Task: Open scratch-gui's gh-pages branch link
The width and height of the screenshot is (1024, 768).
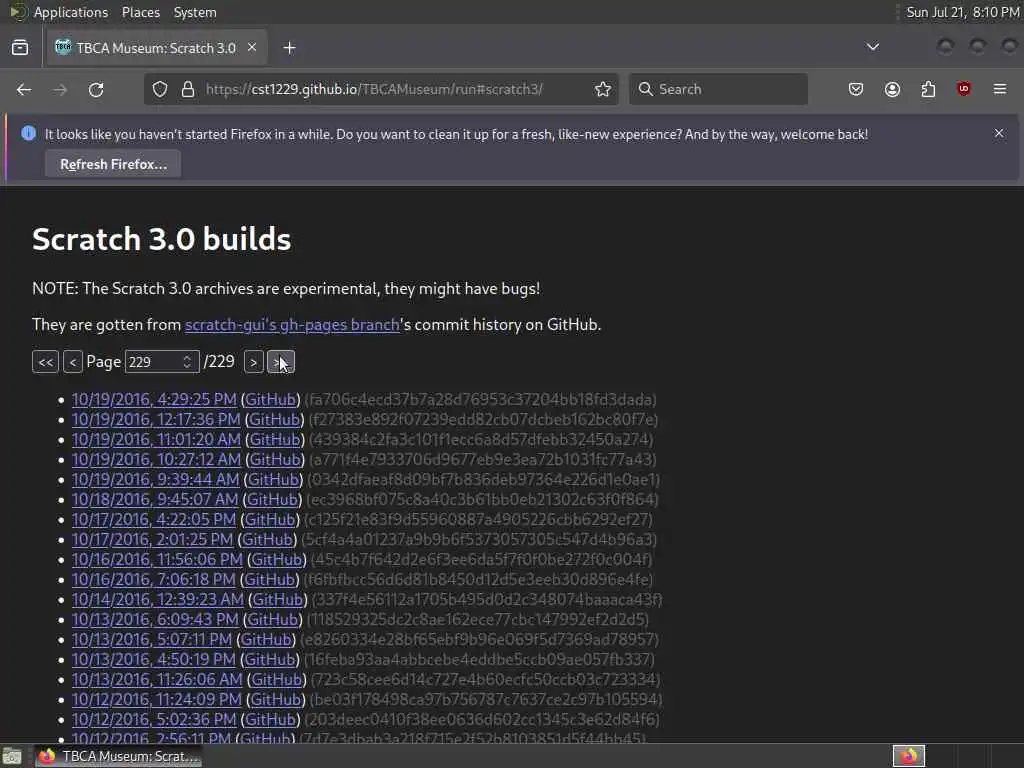Action: point(292,325)
